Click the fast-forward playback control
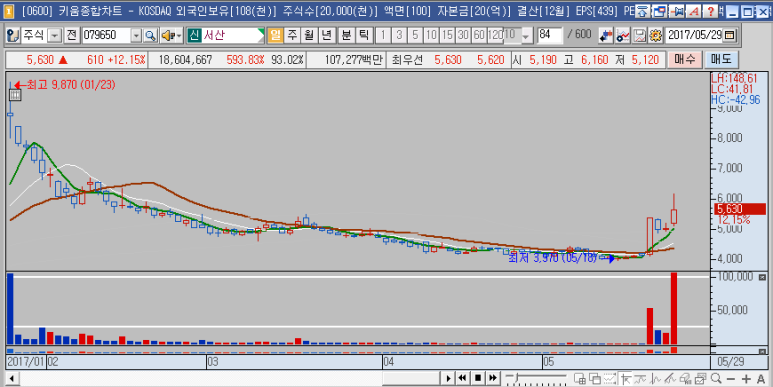 coord(492,378)
